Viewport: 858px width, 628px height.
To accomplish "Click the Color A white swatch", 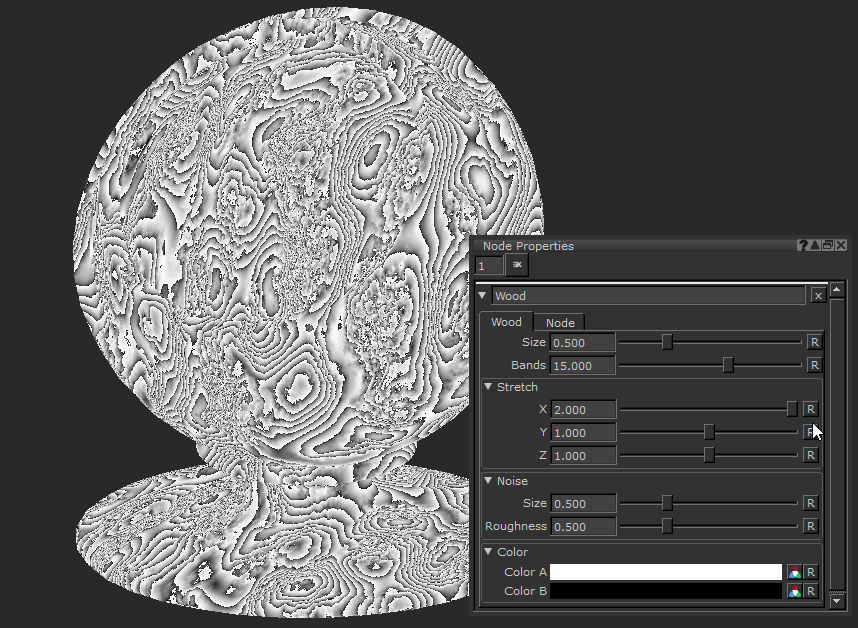I will point(665,571).
